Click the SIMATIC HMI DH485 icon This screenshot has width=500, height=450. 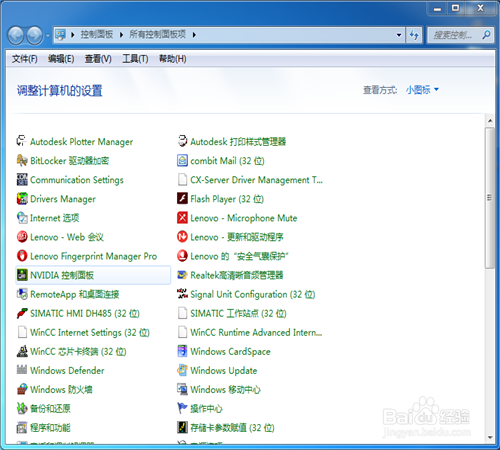22,313
